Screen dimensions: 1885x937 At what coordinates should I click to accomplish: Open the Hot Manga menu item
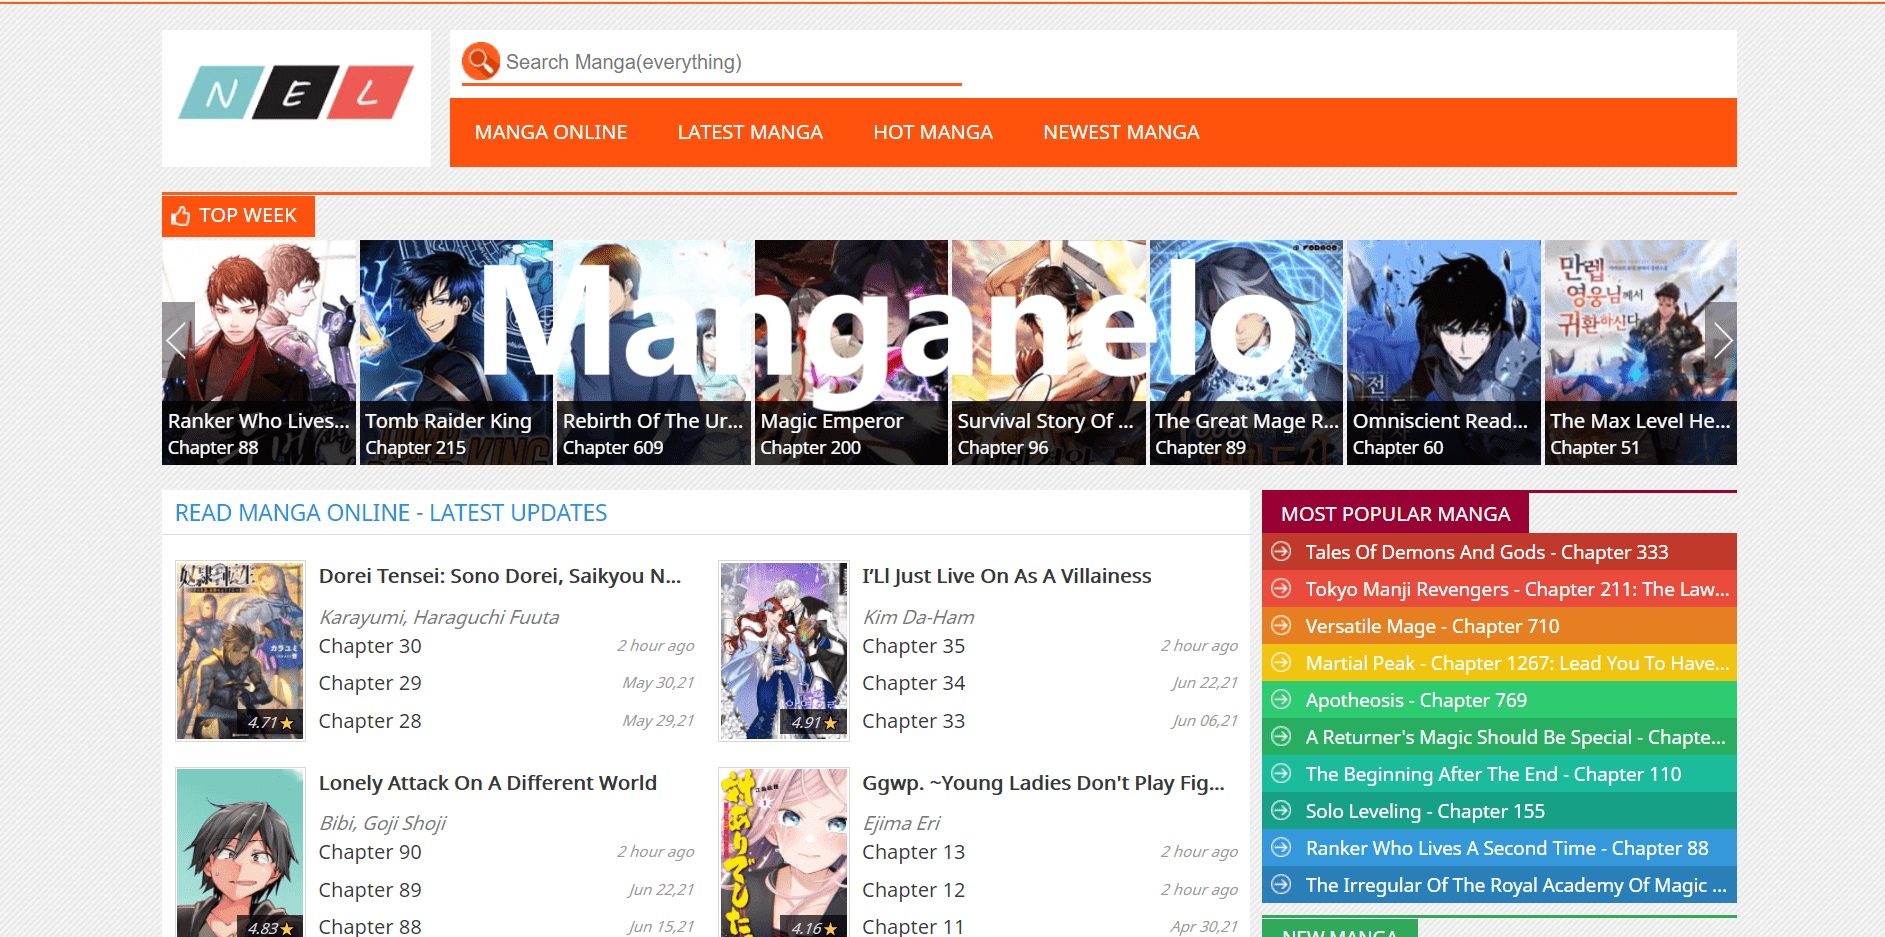pyautogui.click(x=933, y=132)
